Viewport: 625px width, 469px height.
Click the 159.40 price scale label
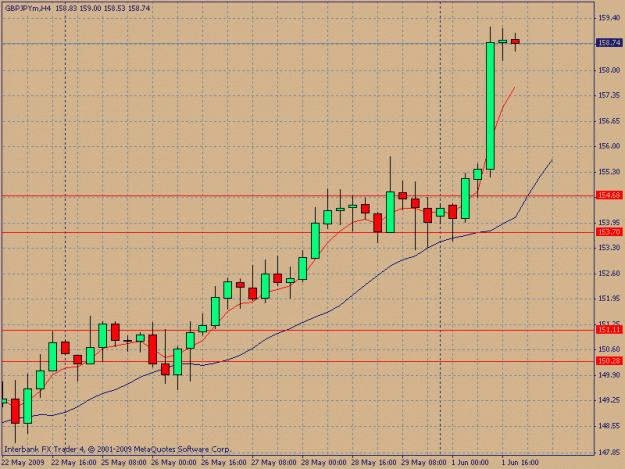click(x=609, y=18)
